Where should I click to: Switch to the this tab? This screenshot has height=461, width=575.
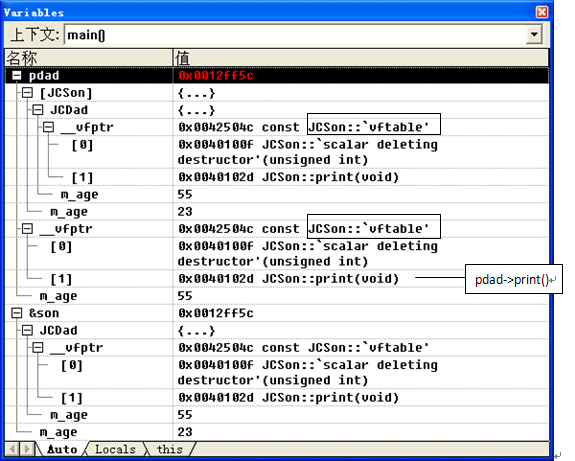click(169, 449)
